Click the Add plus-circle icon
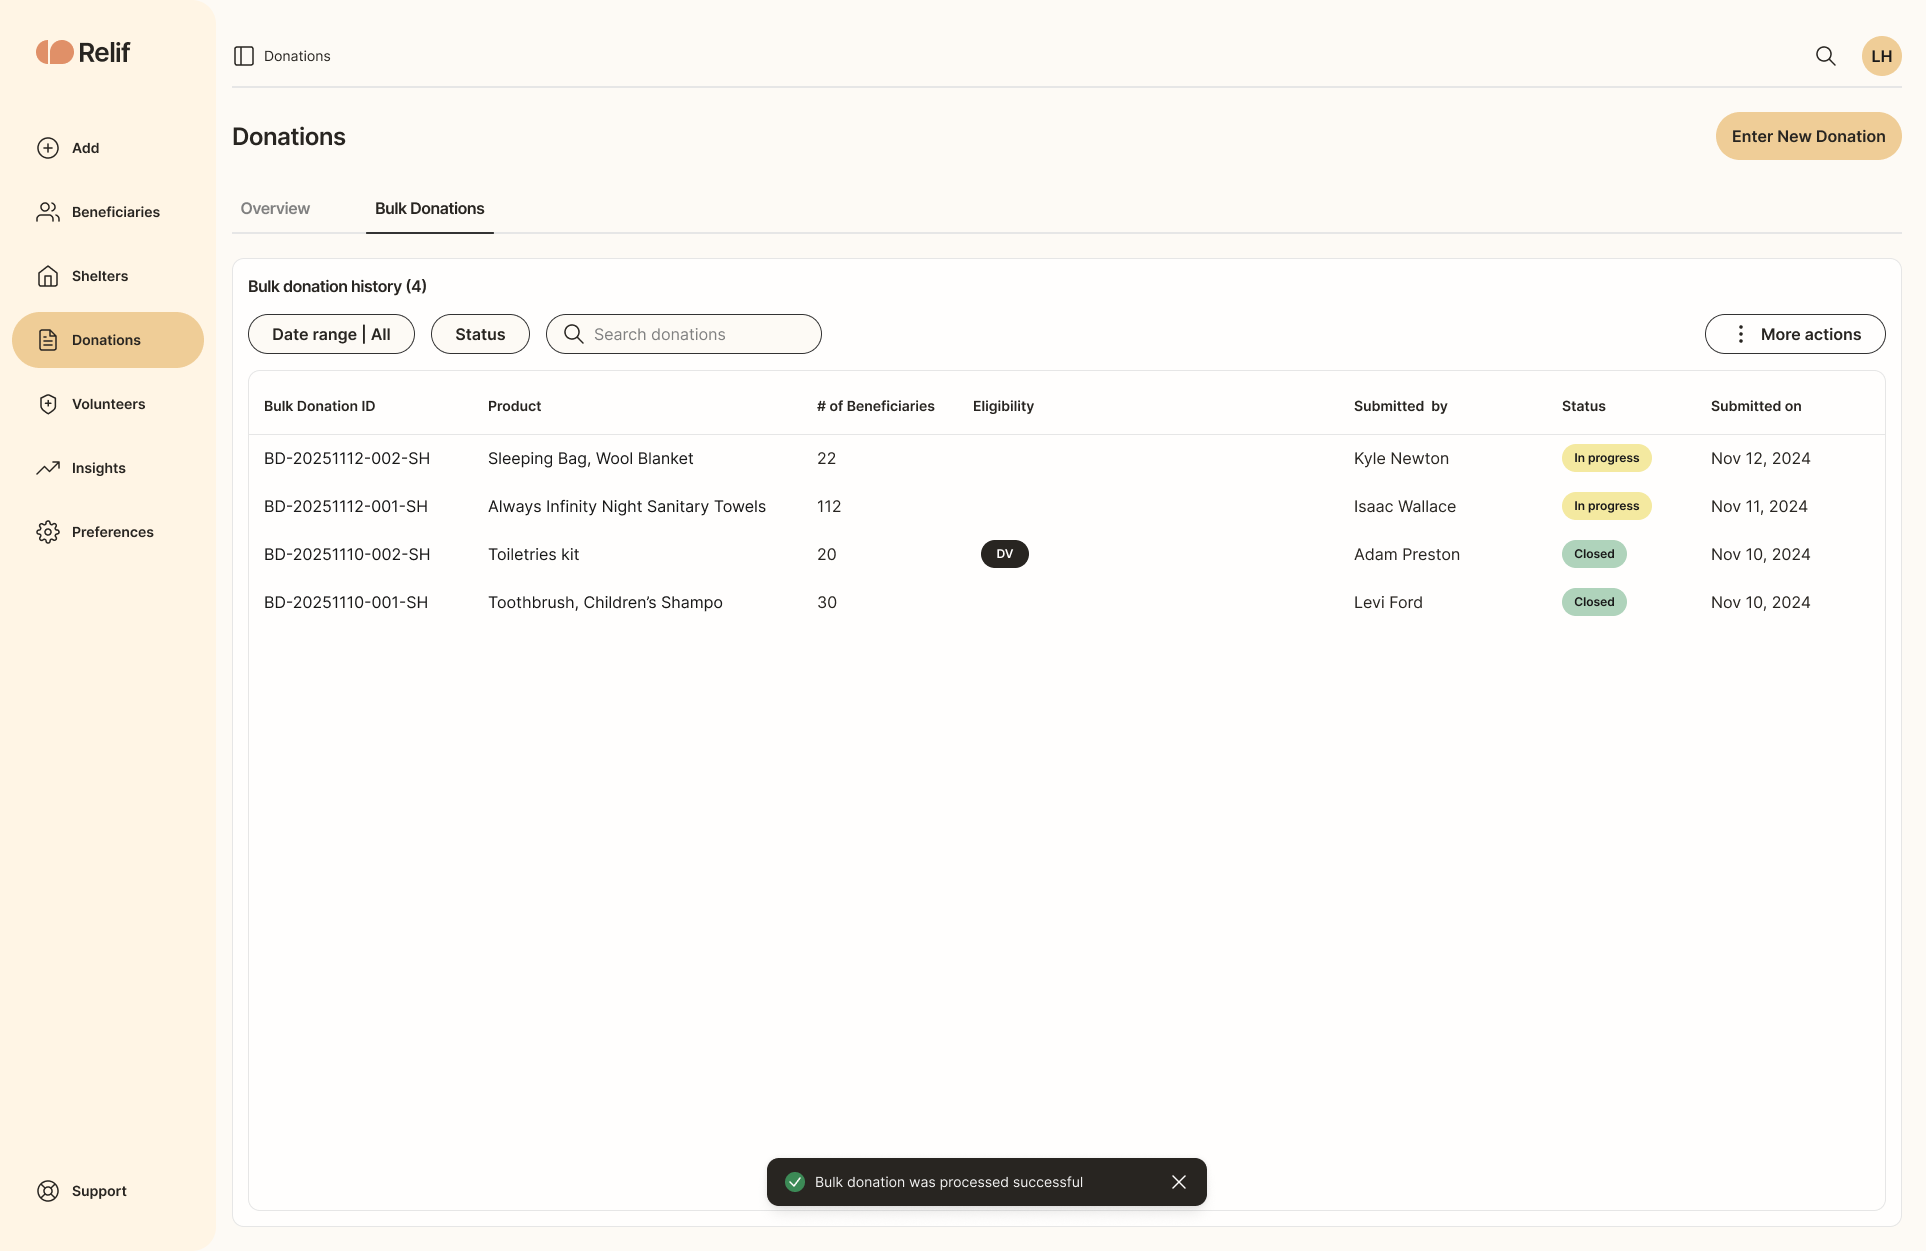The height and width of the screenshot is (1251, 1926). tap(48, 148)
